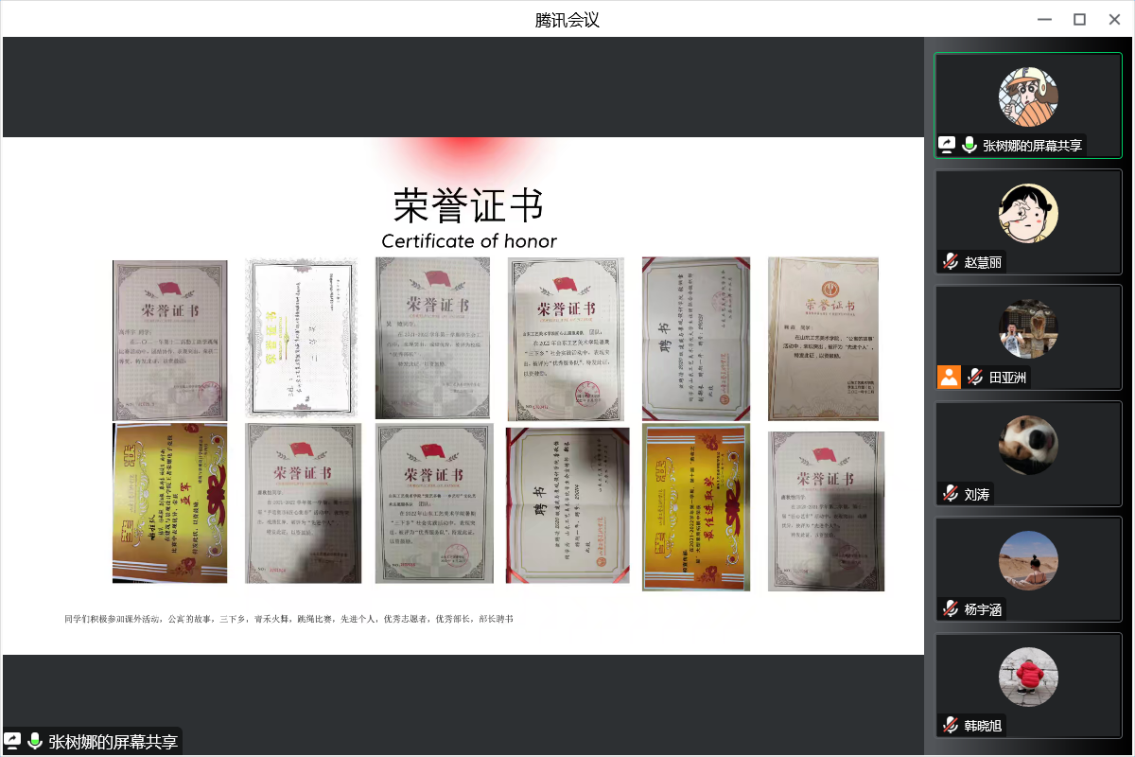Select 赵慧丽's avatar tile
The width and height of the screenshot is (1135, 757).
coord(1027,213)
